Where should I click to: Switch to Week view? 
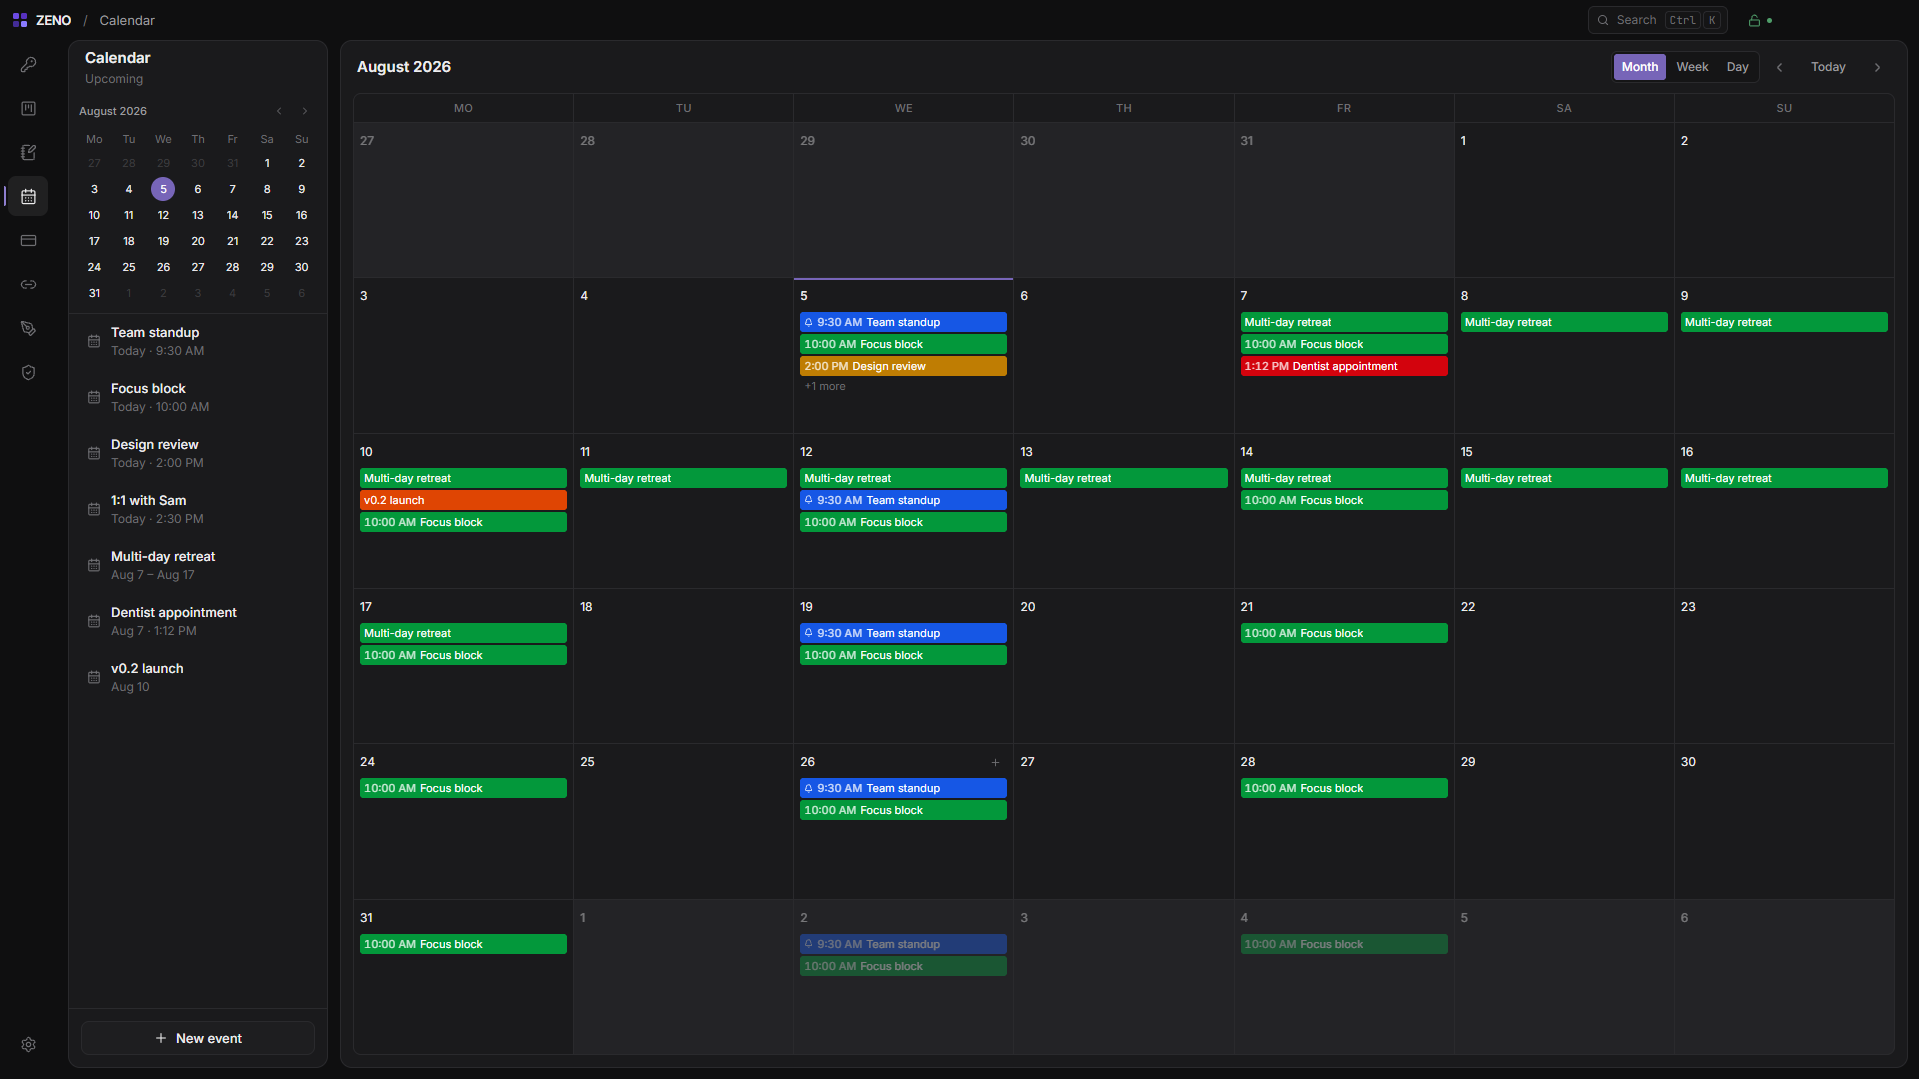coord(1692,67)
